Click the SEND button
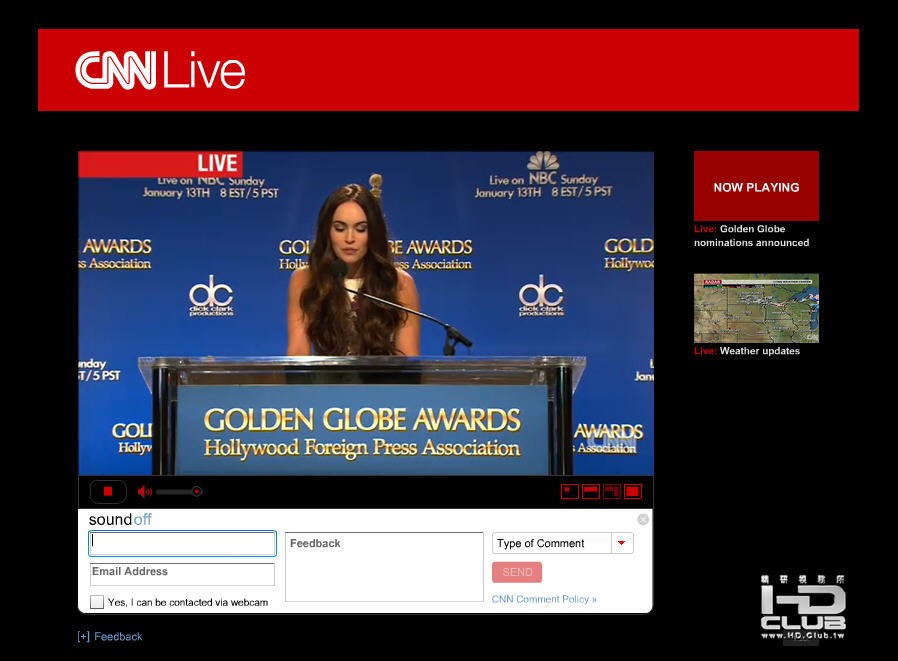Screen dimensions: 898x661 tap(517, 572)
